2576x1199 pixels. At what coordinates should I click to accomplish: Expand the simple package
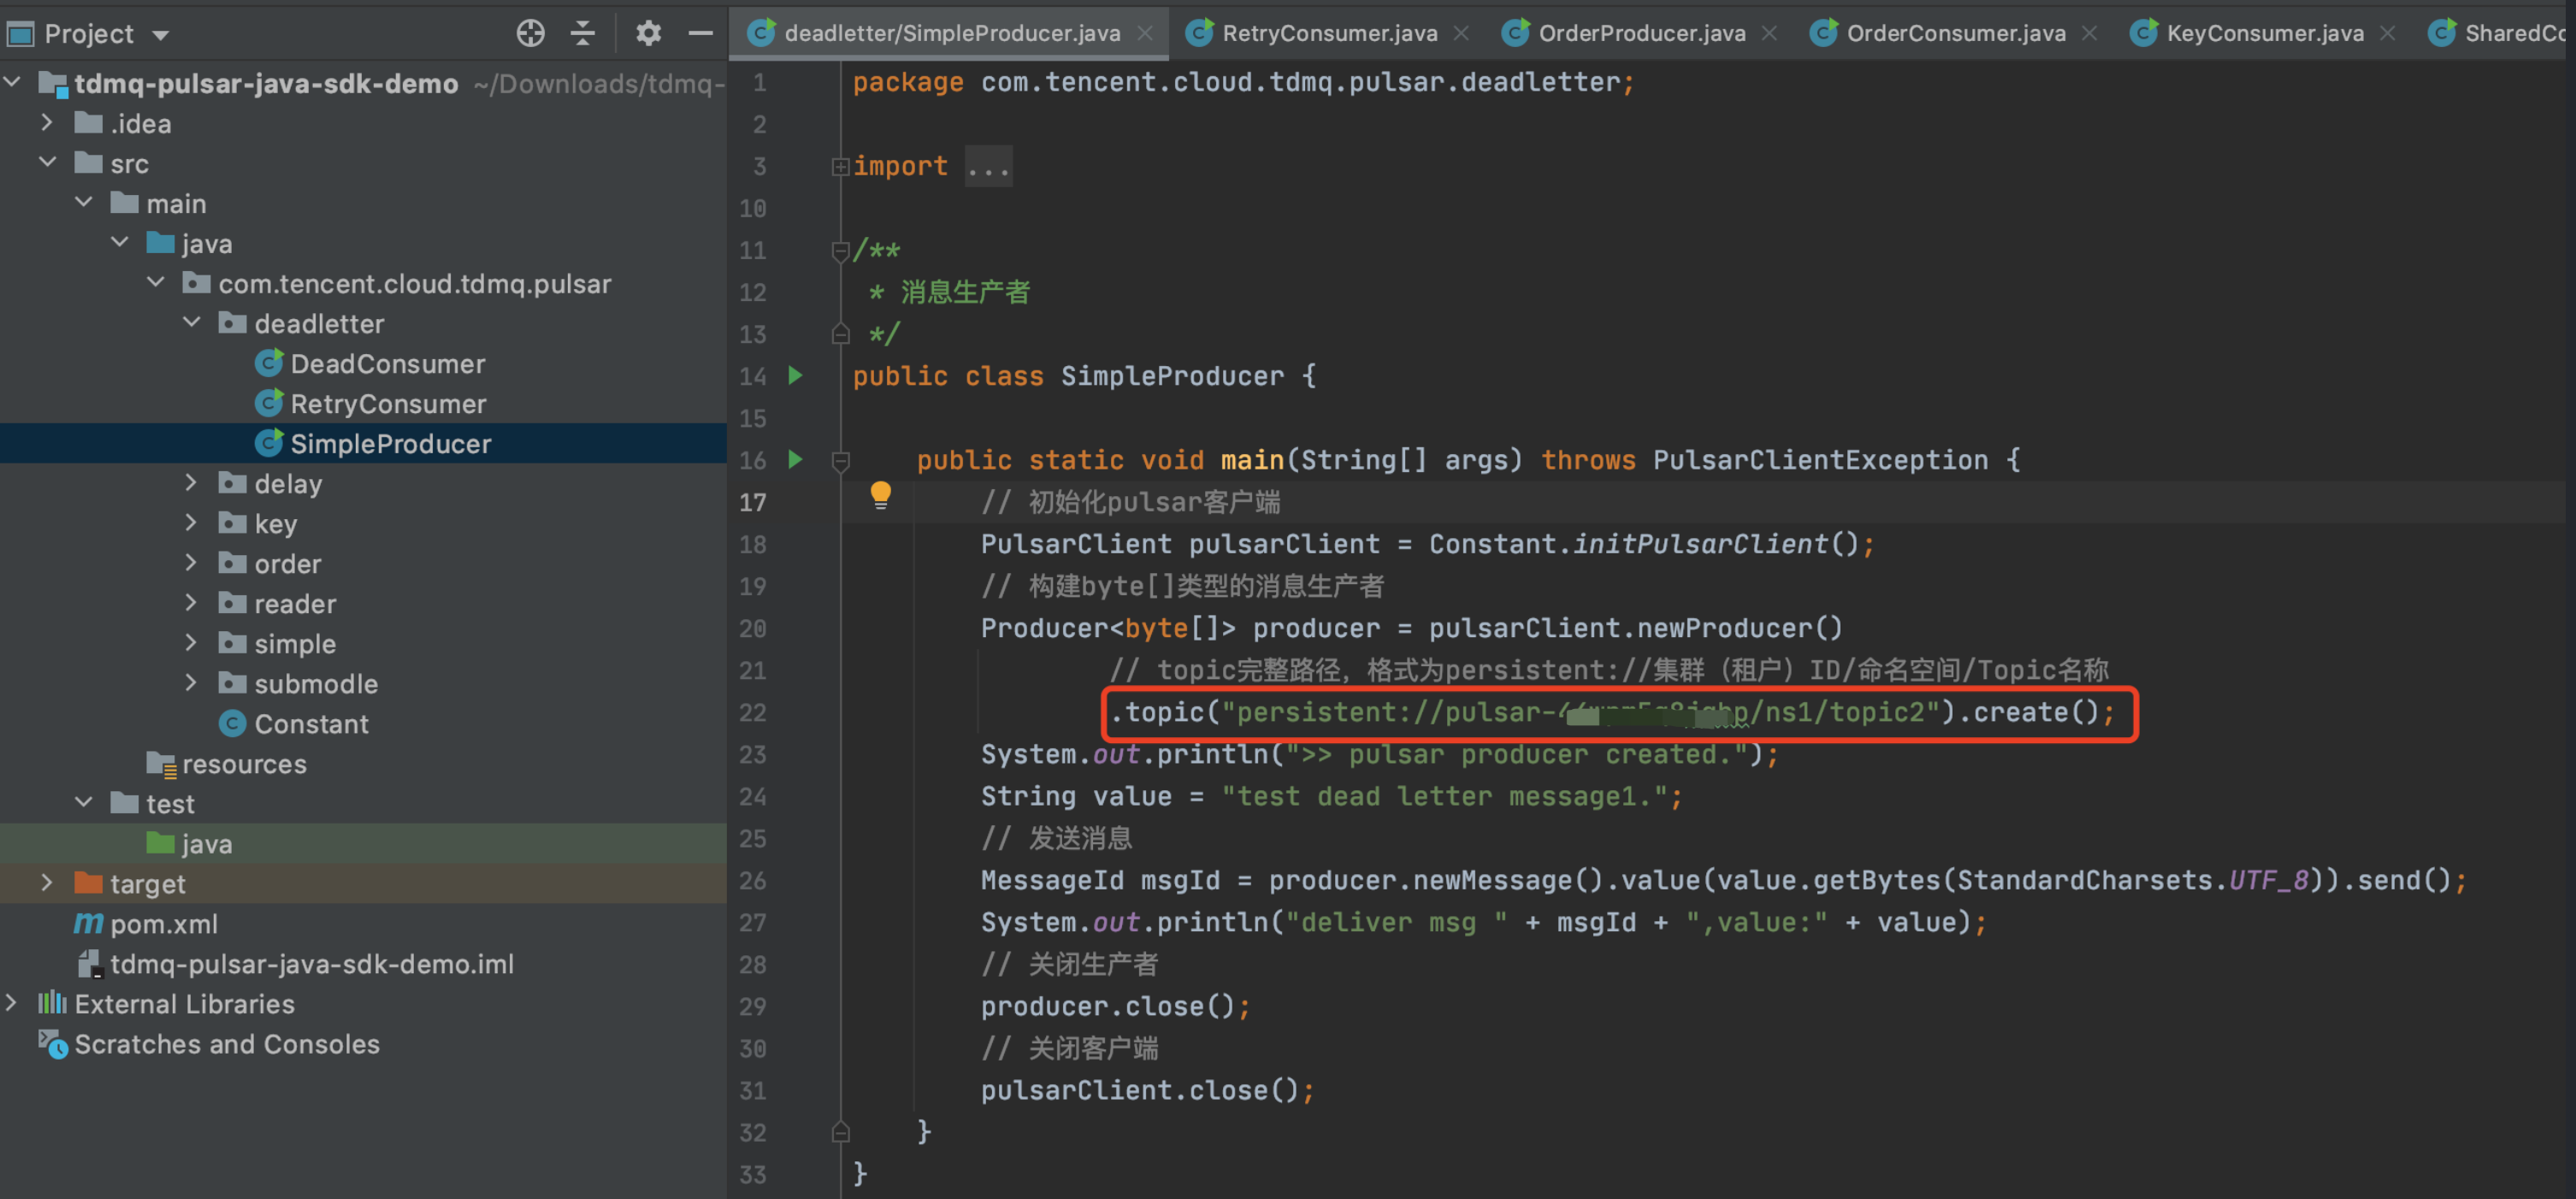(x=192, y=642)
